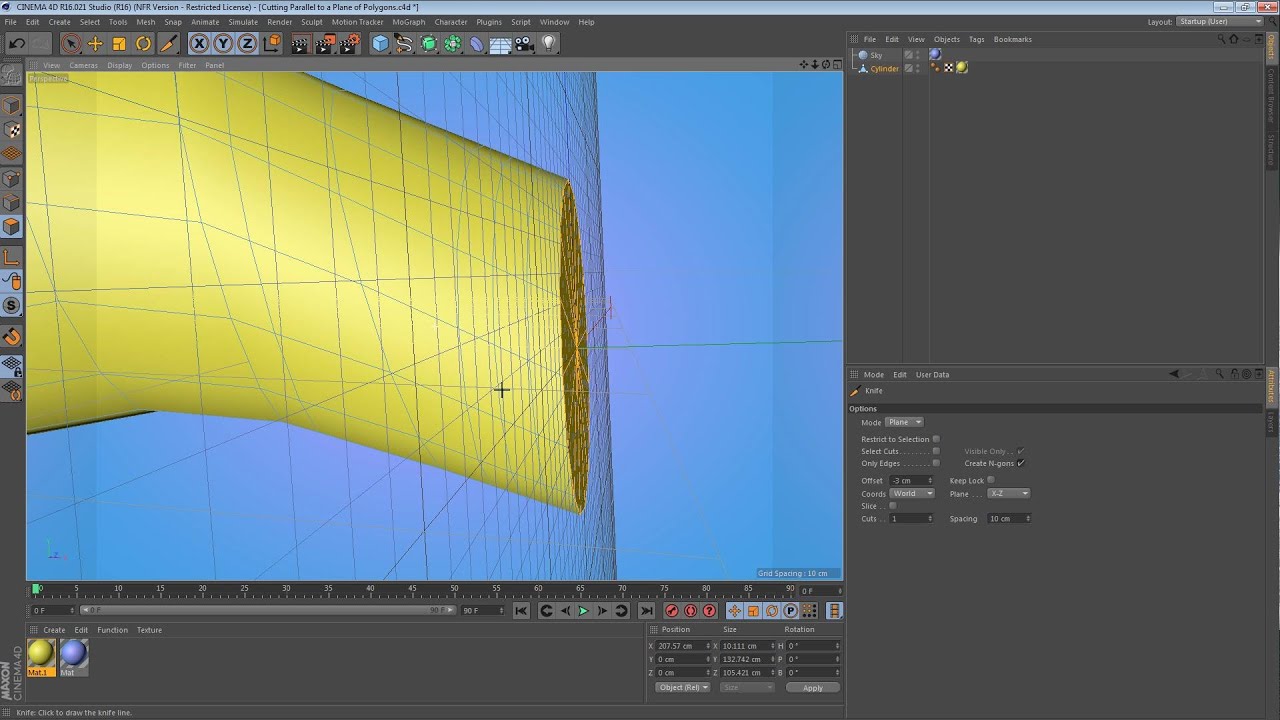Viewport: 1280px width, 720px height.
Task: Enable Select Cuts checkbox
Action: [936, 451]
